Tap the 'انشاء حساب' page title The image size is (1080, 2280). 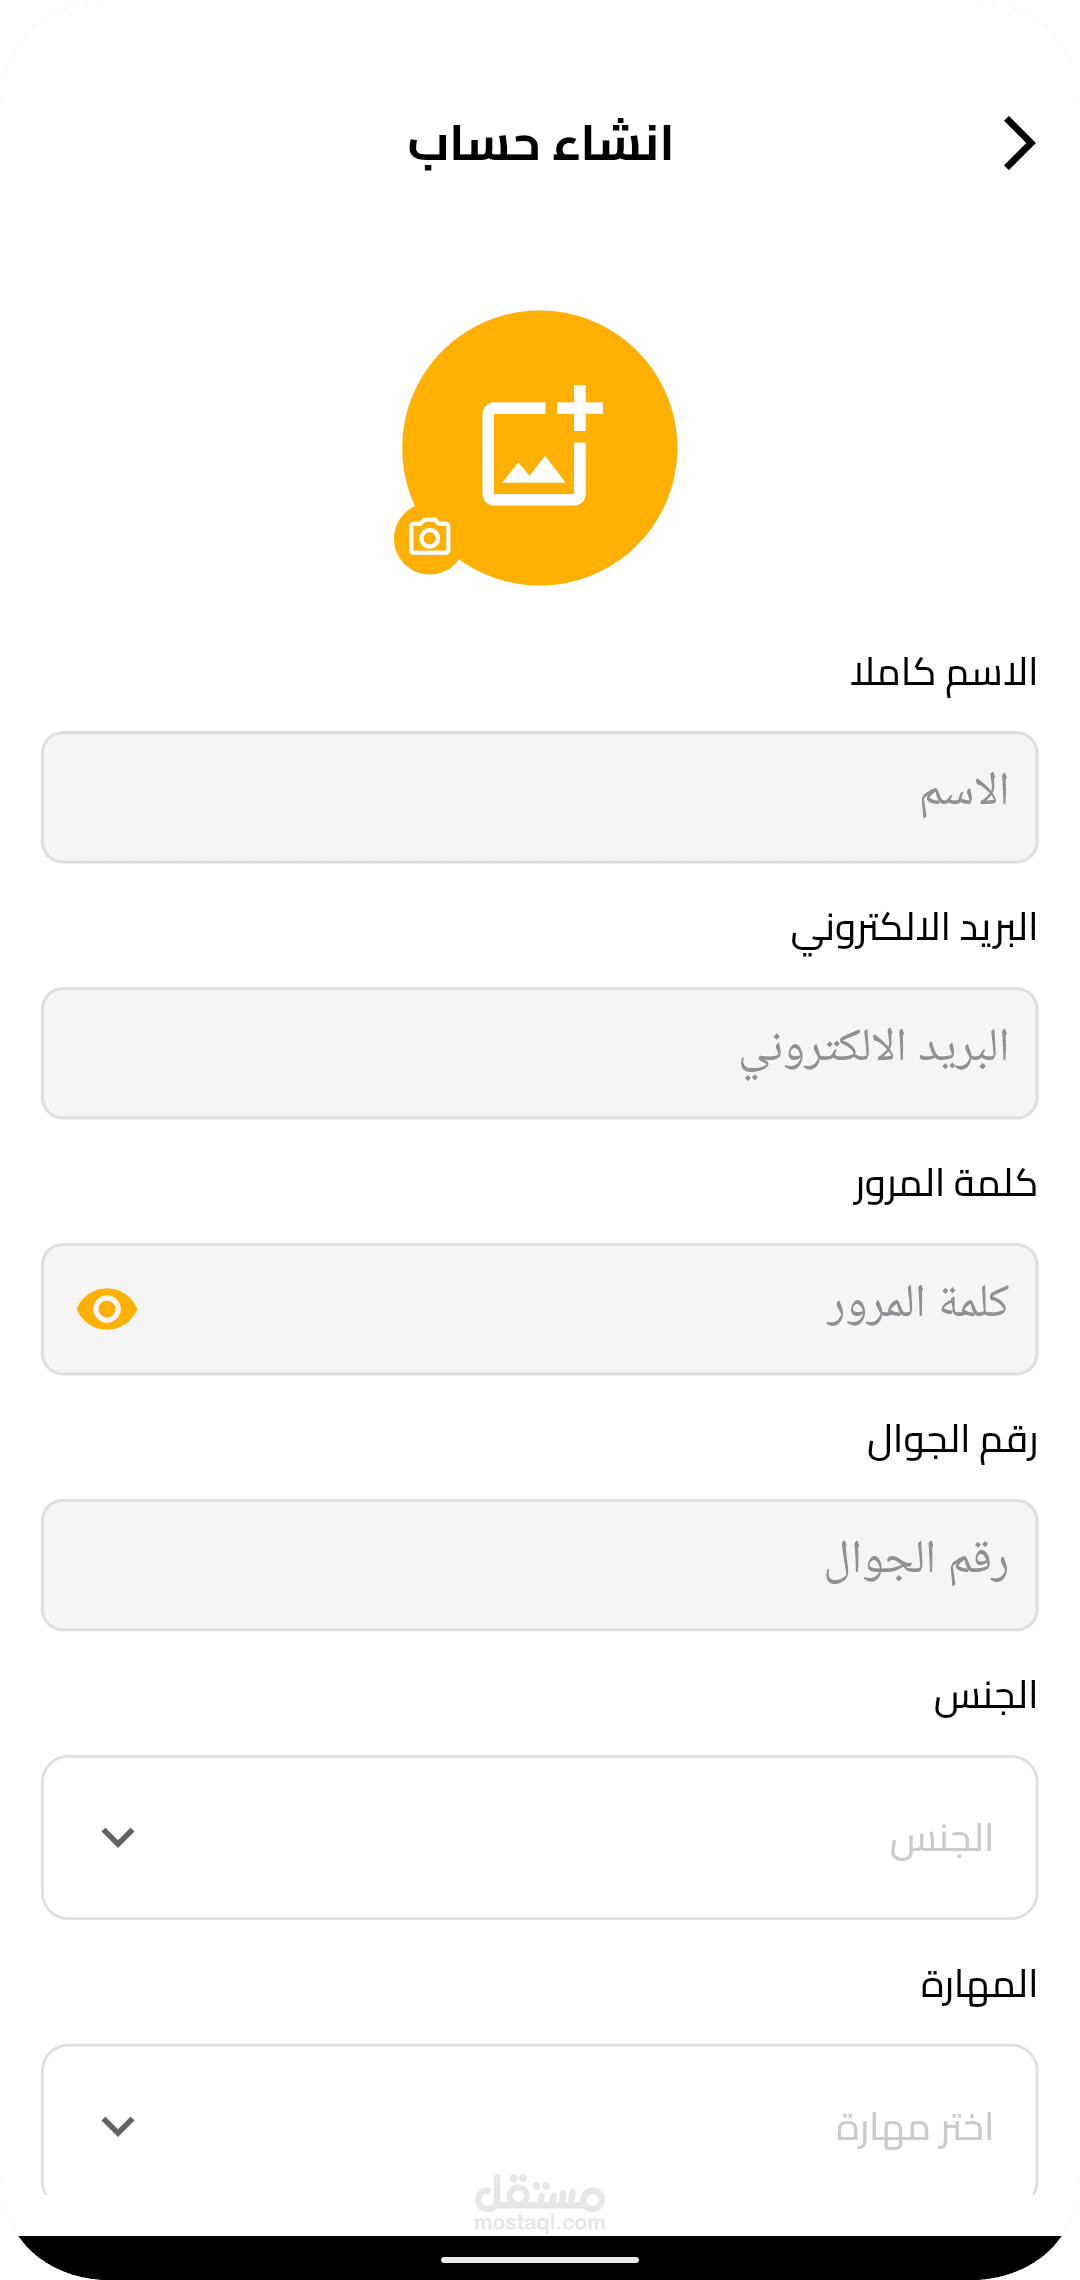click(x=540, y=144)
